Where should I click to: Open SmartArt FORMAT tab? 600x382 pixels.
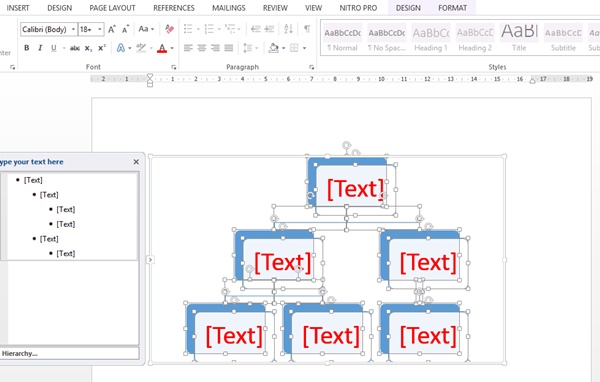tap(453, 8)
